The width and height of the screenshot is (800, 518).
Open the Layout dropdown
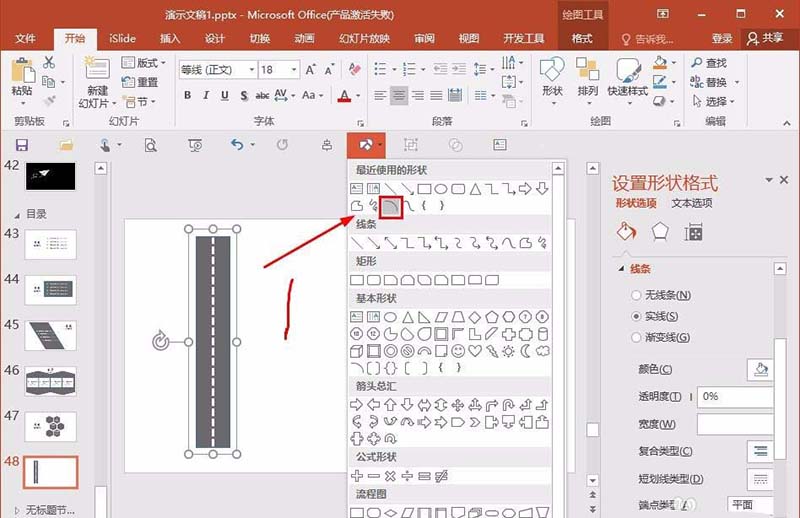[x=144, y=63]
